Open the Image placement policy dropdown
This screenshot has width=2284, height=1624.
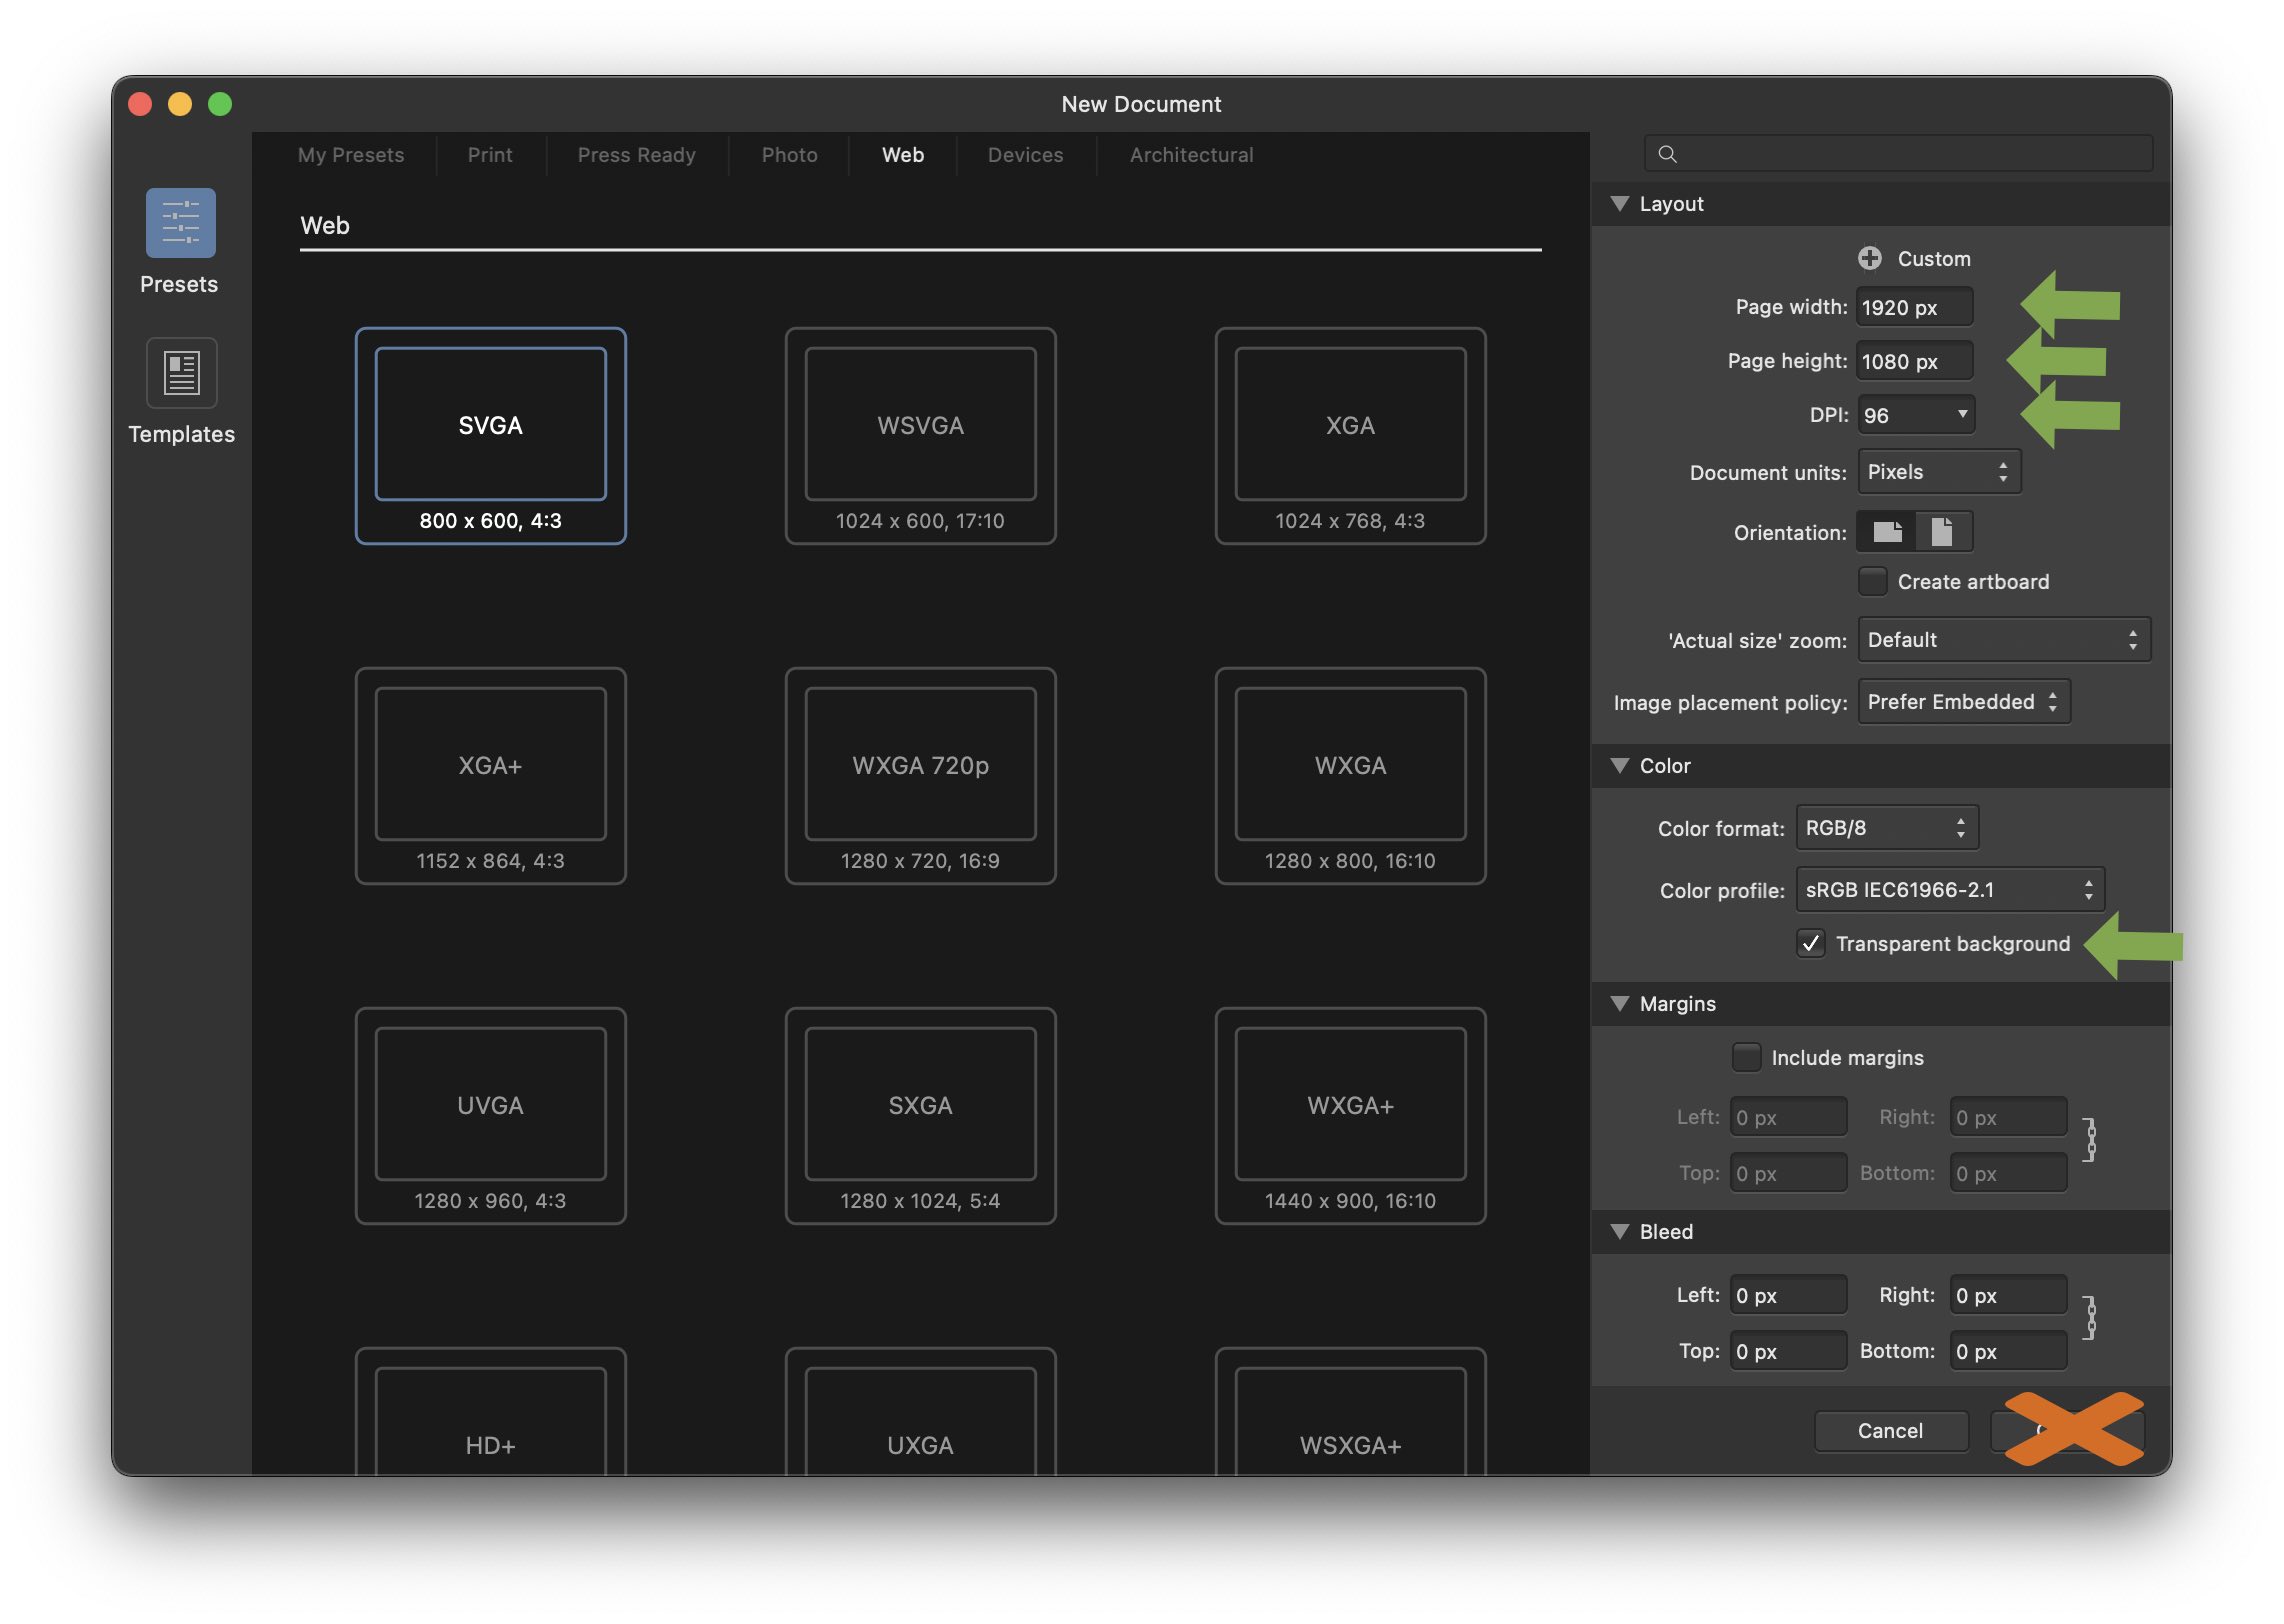click(1963, 701)
